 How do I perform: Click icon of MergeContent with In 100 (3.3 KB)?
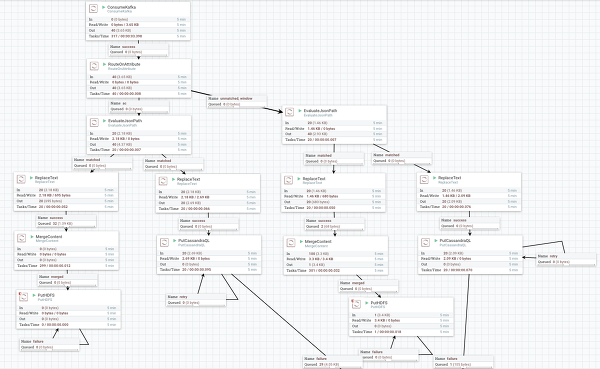tap(291, 243)
